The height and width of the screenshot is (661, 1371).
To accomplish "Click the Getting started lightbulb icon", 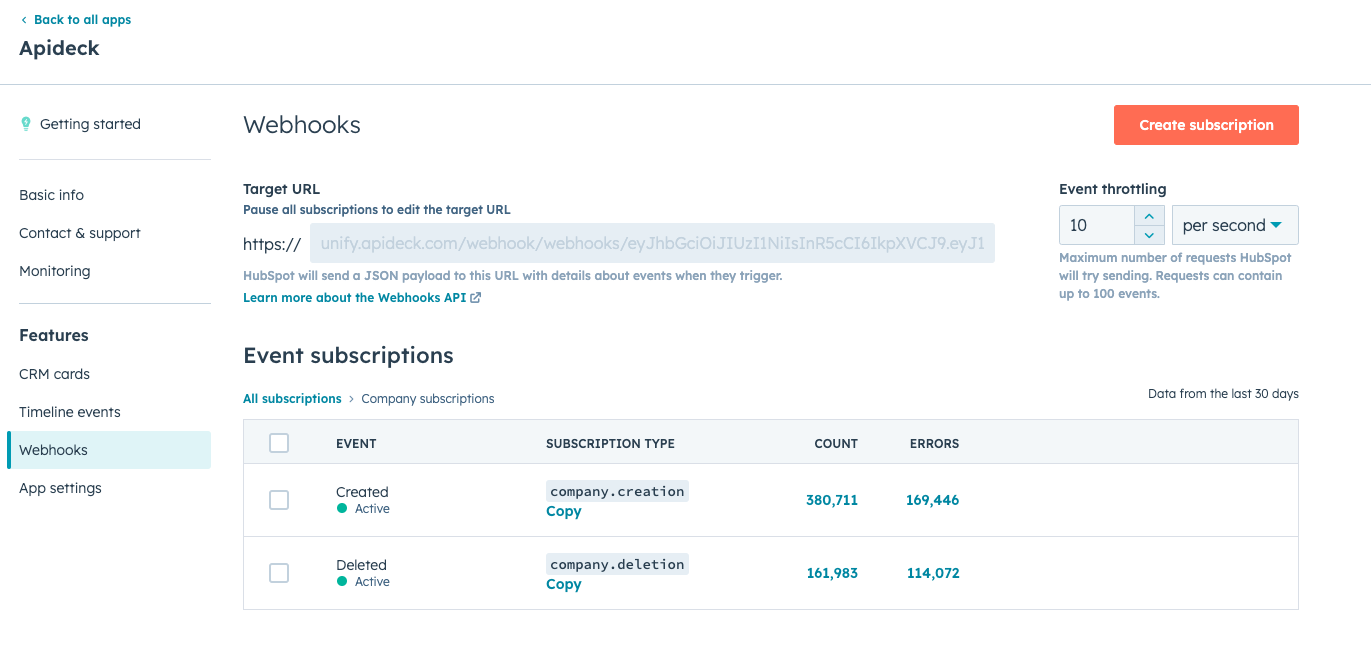I will tap(26, 124).
